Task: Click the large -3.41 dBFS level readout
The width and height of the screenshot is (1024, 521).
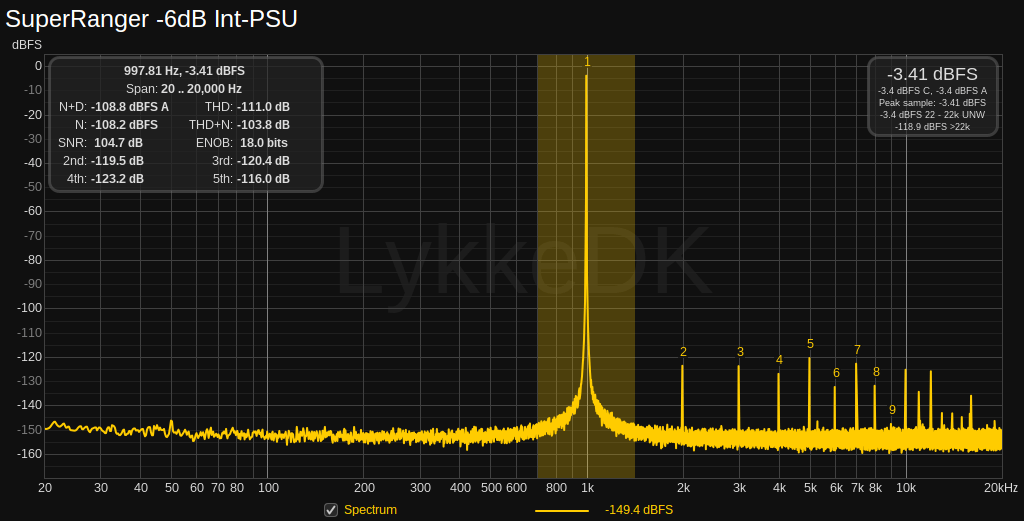Action: [932, 74]
